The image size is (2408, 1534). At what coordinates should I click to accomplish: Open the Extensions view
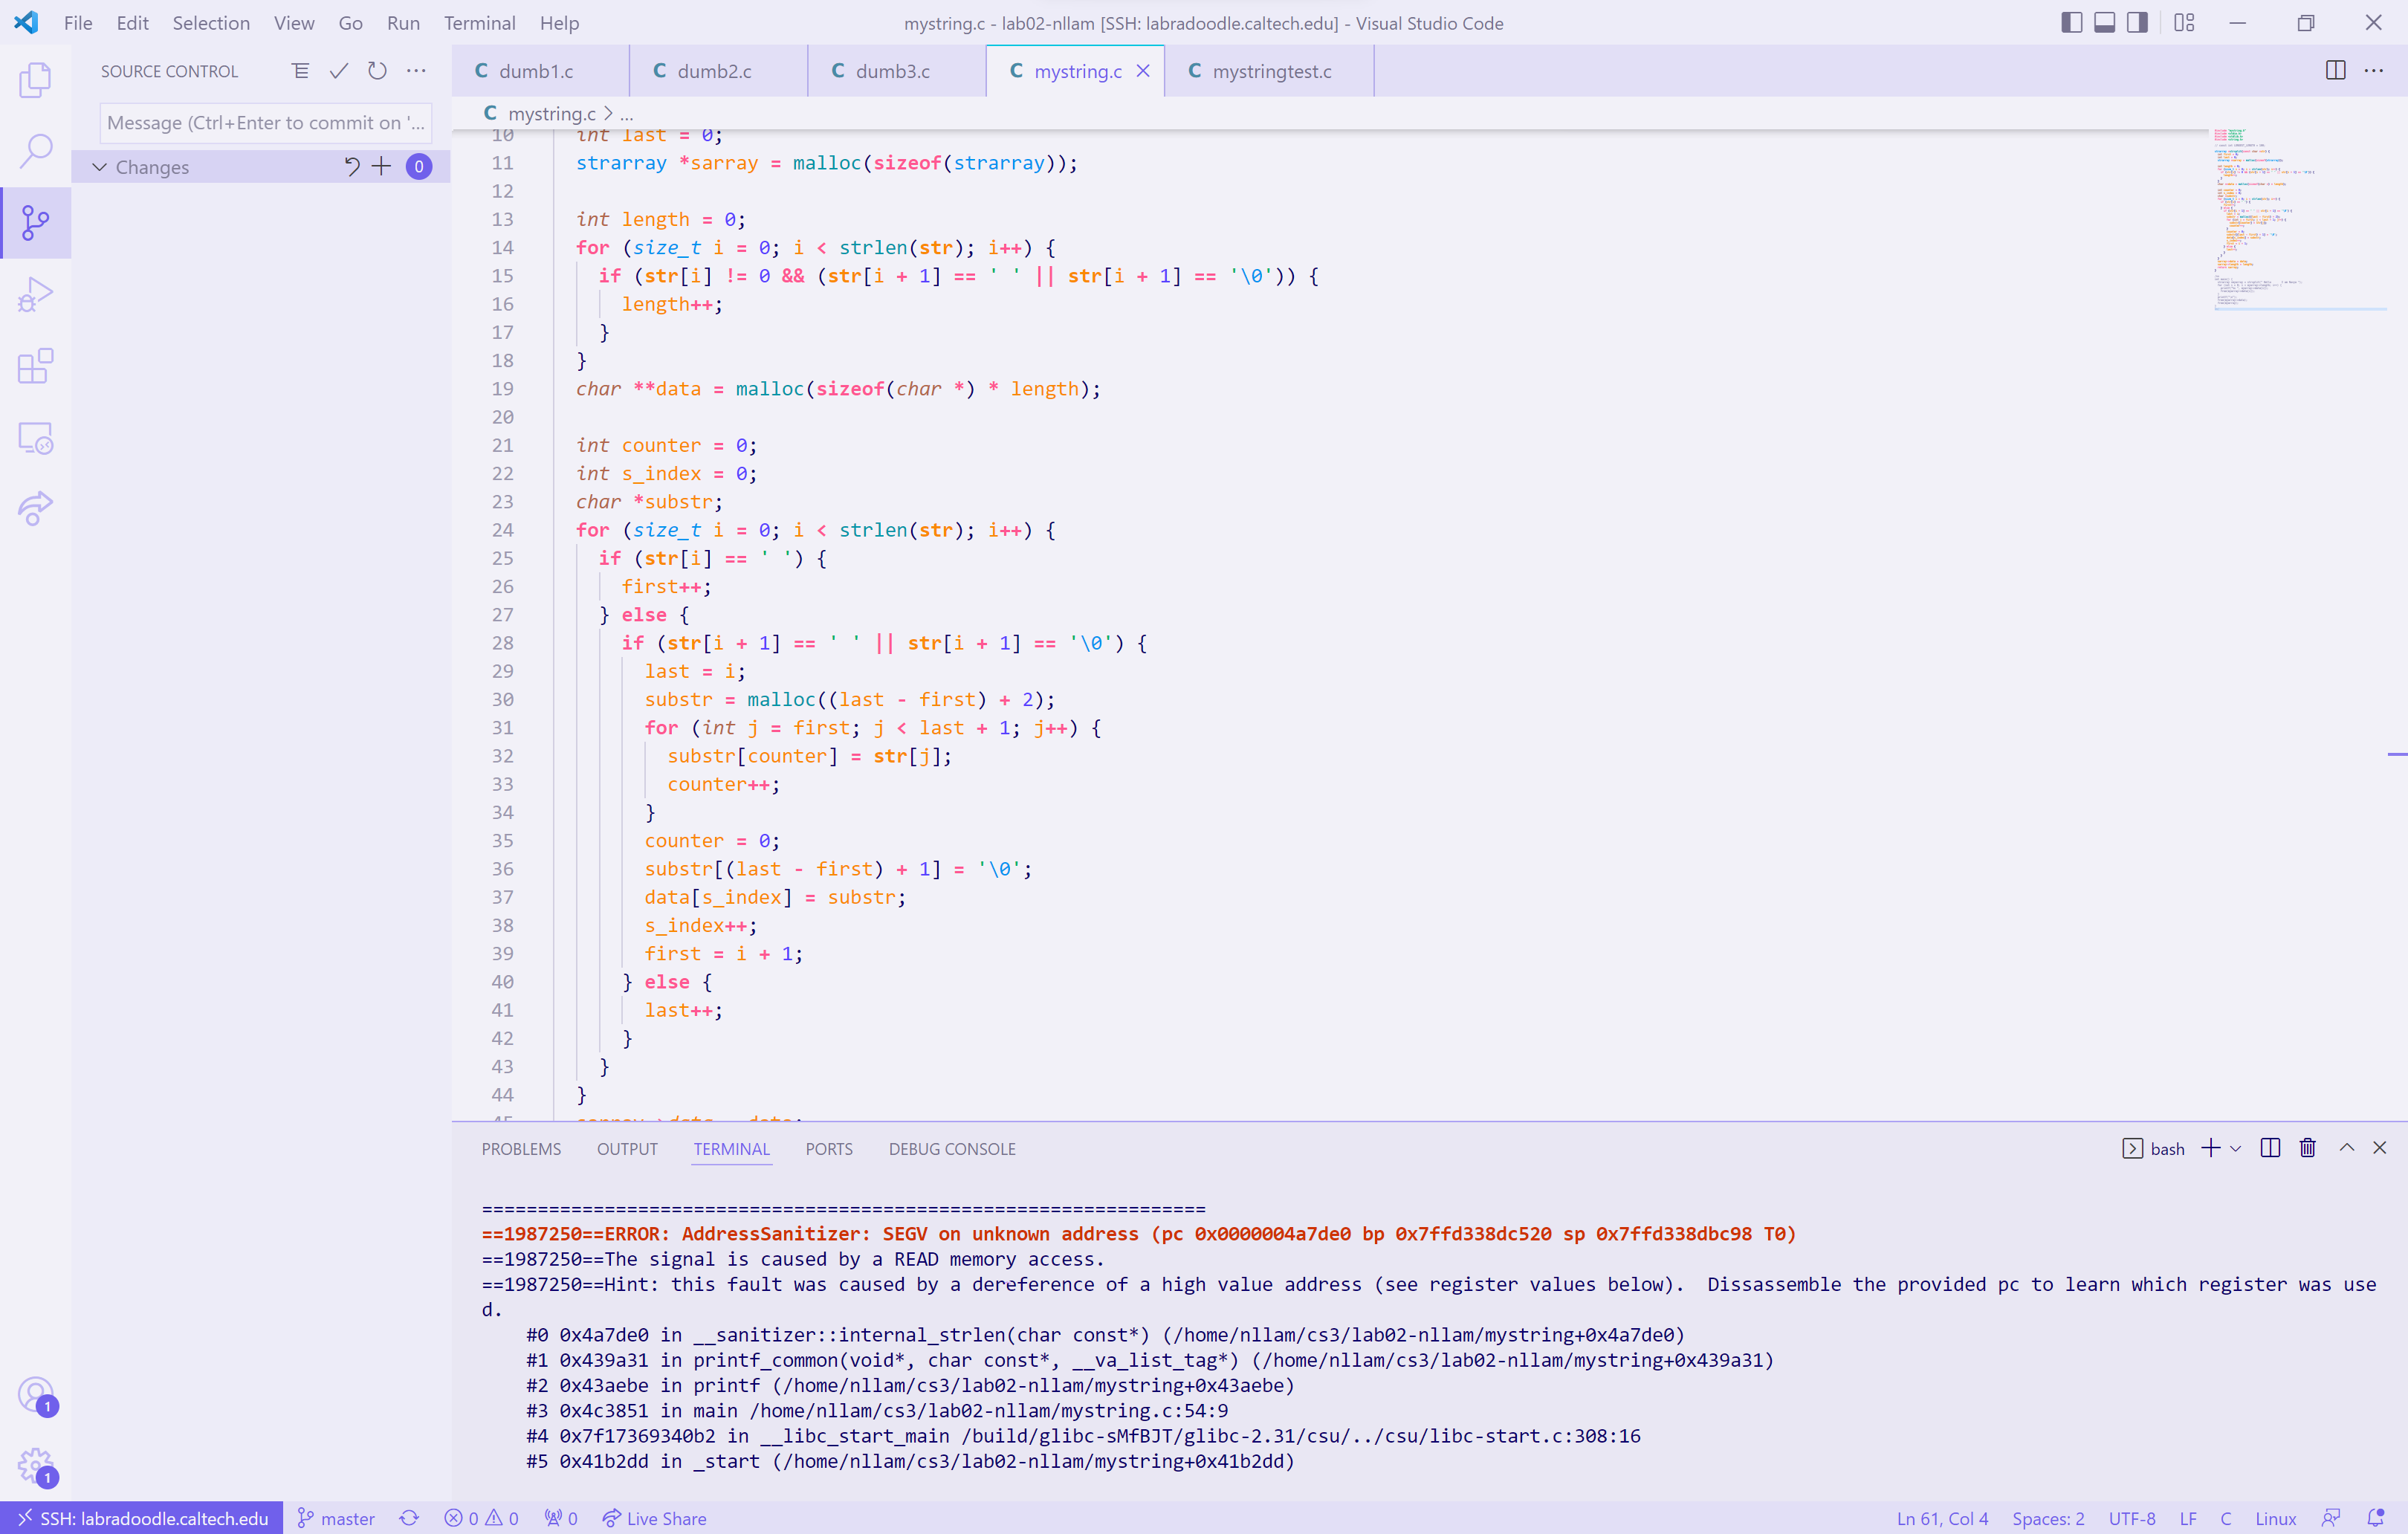(x=35, y=366)
